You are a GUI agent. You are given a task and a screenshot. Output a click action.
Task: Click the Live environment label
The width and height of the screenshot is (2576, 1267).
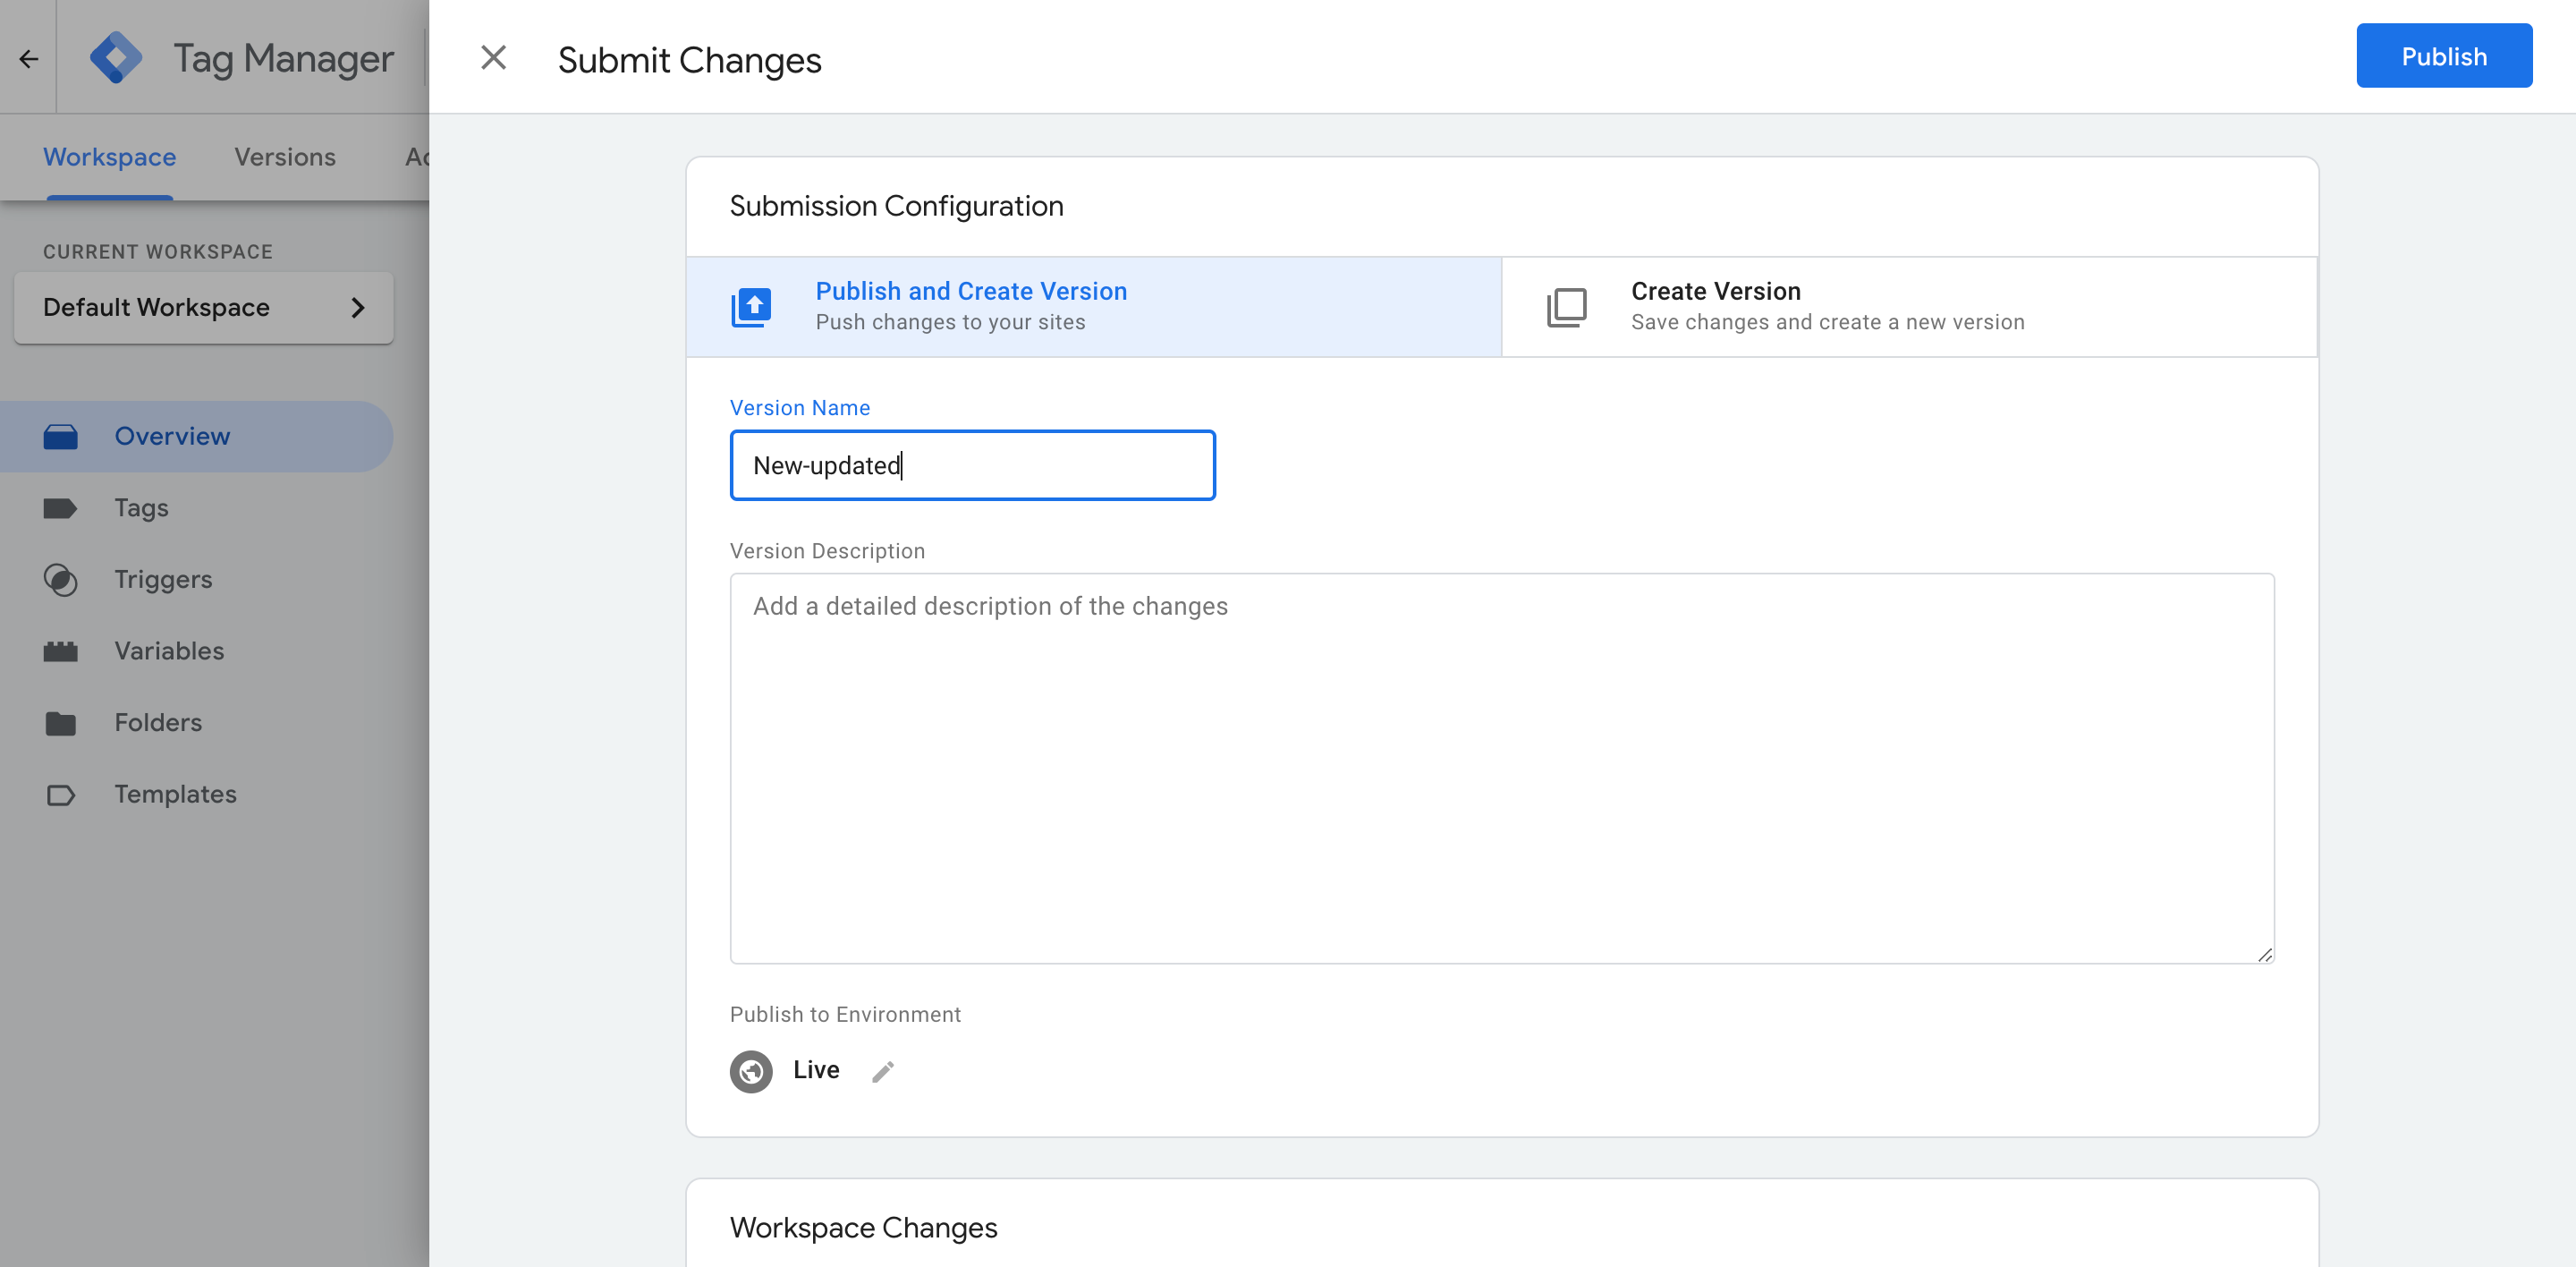click(x=816, y=1070)
